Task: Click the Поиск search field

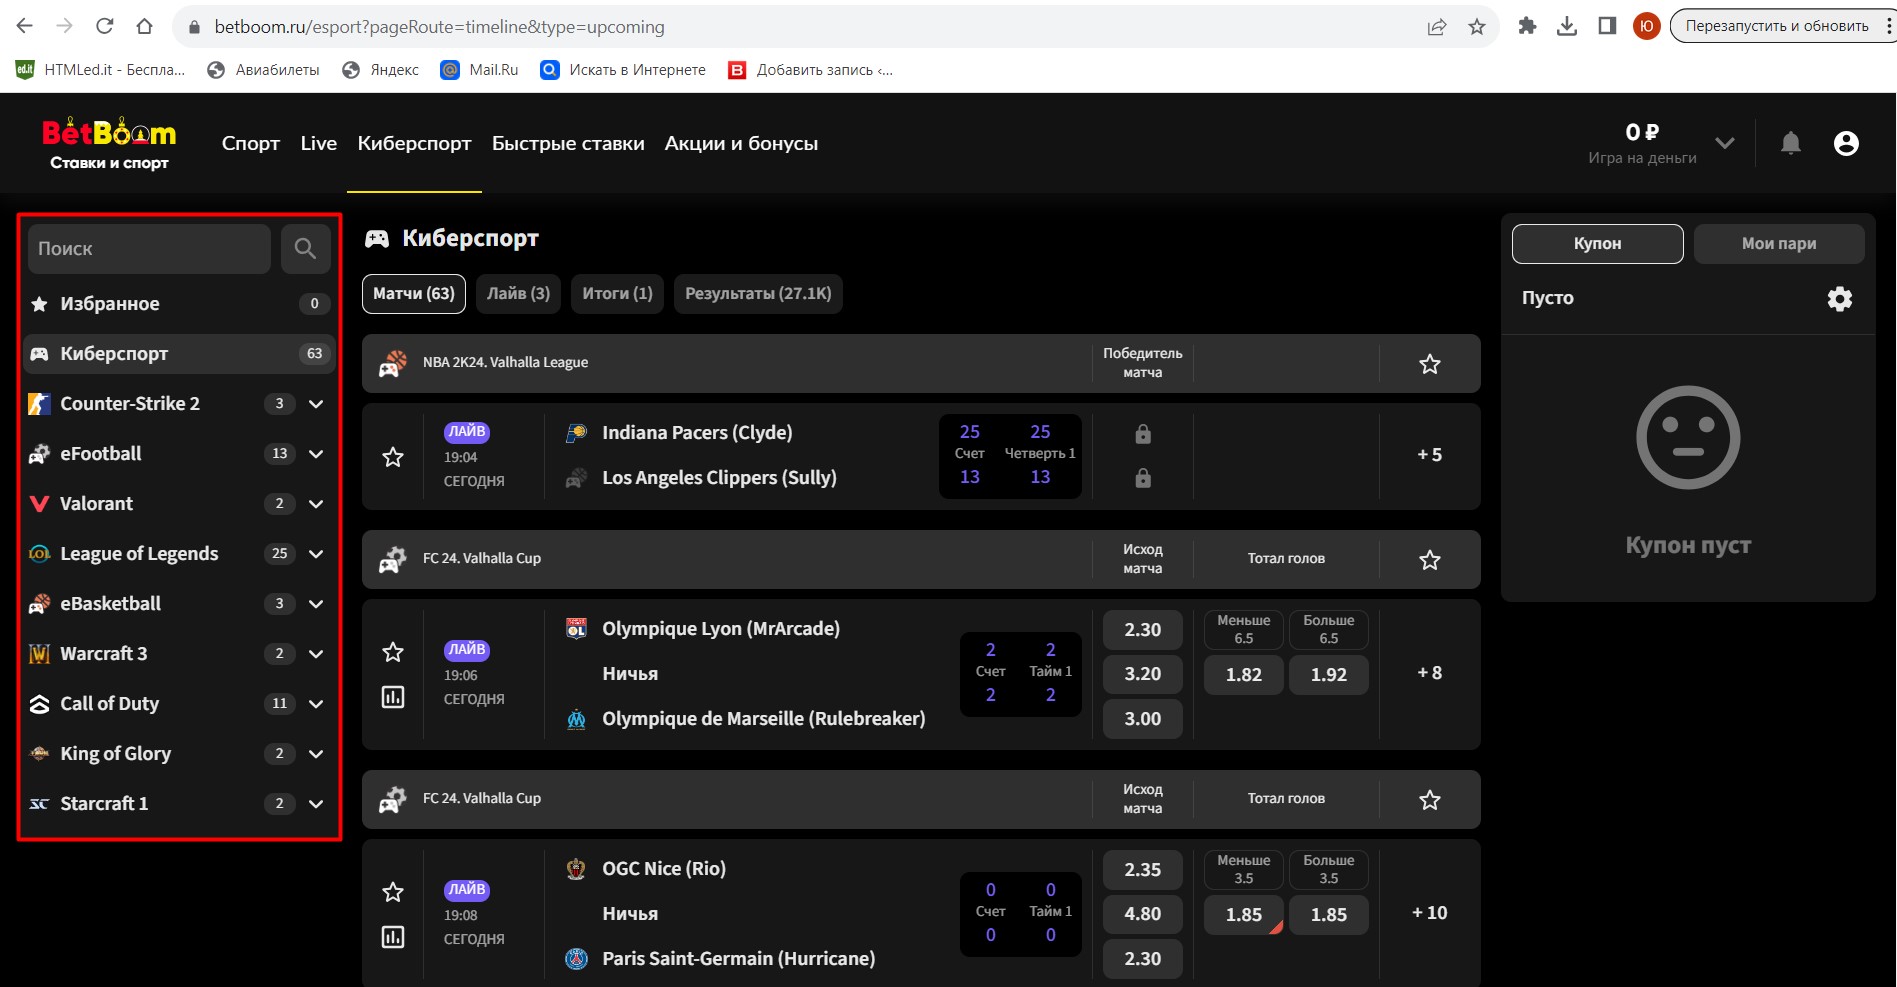Action: tap(150, 249)
